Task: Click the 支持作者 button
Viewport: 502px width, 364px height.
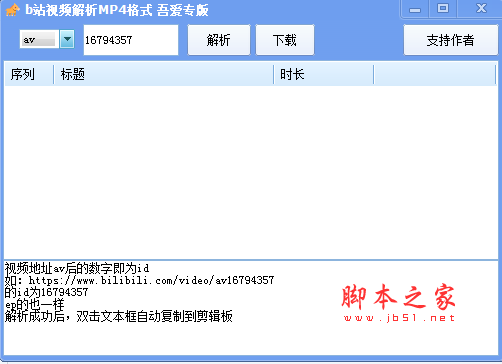Action: [x=451, y=40]
